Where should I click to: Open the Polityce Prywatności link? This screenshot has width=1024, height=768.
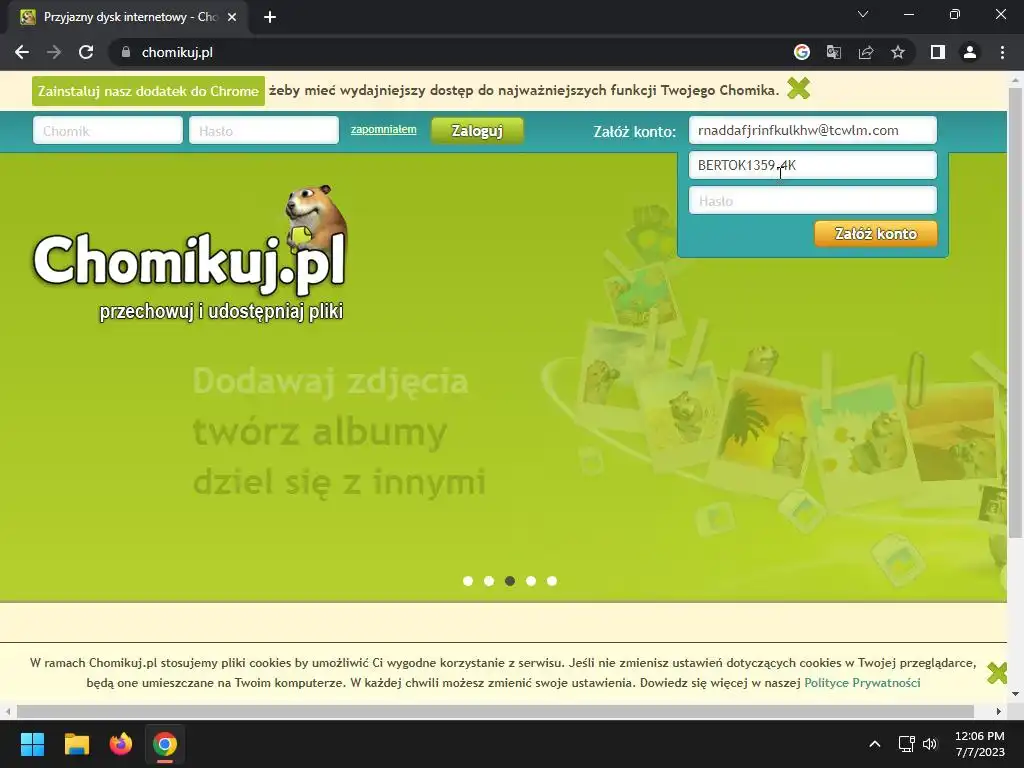[x=862, y=682]
